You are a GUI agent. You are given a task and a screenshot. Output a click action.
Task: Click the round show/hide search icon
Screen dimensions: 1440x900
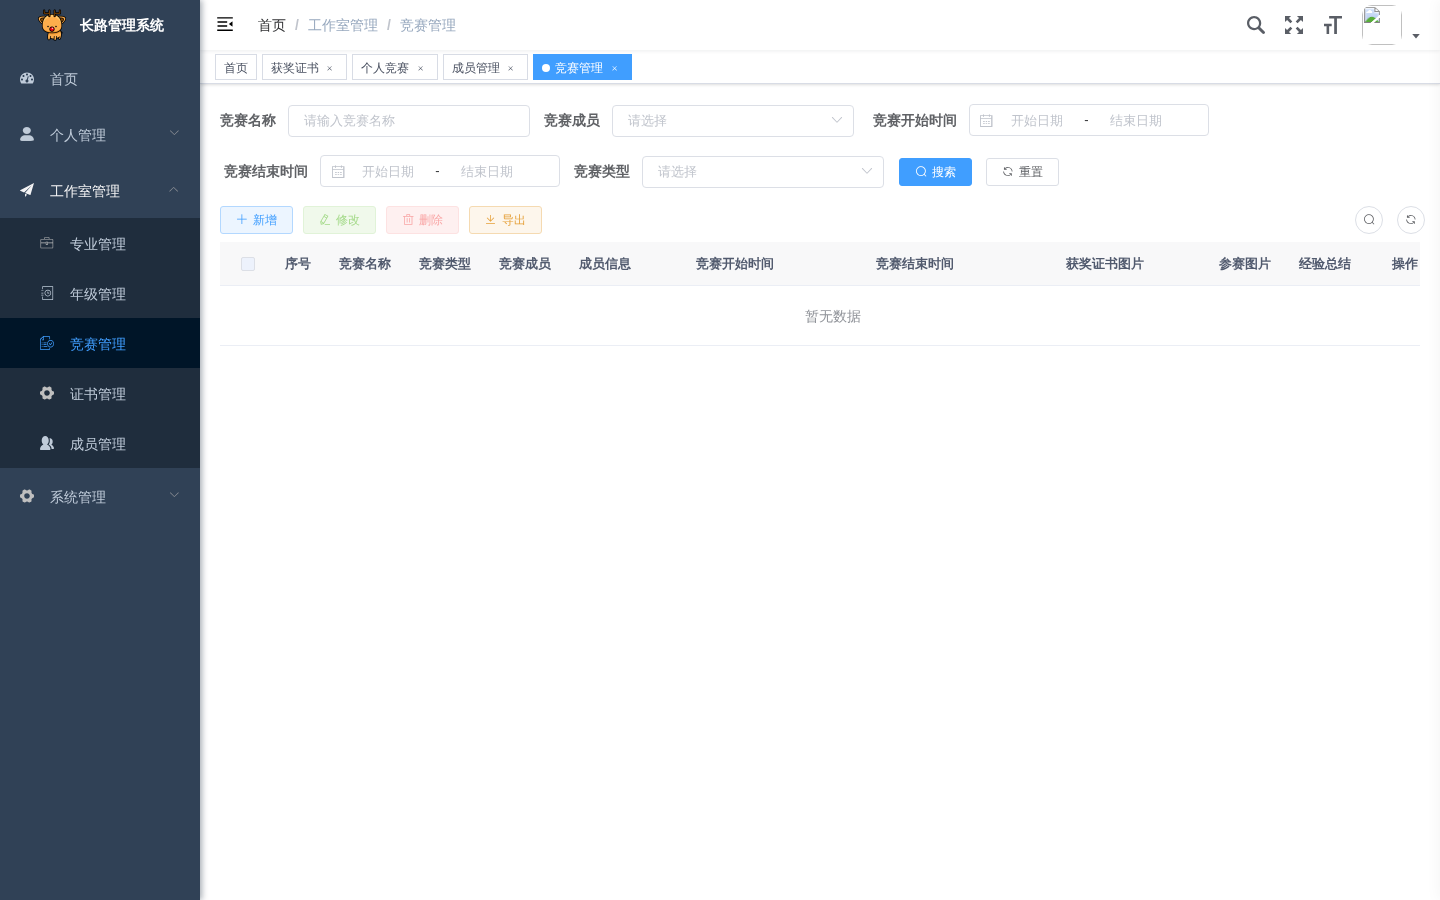coord(1369,220)
